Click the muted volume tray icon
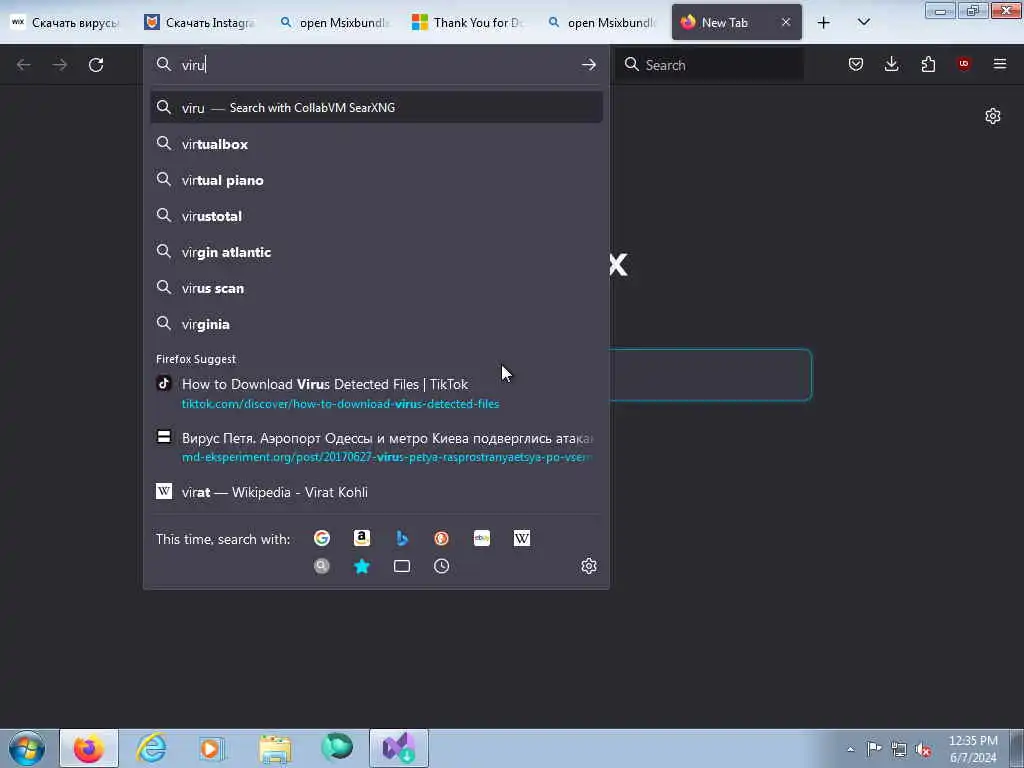Image resolution: width=1024 pixels, height=768 pixels. tap(923, 749)
